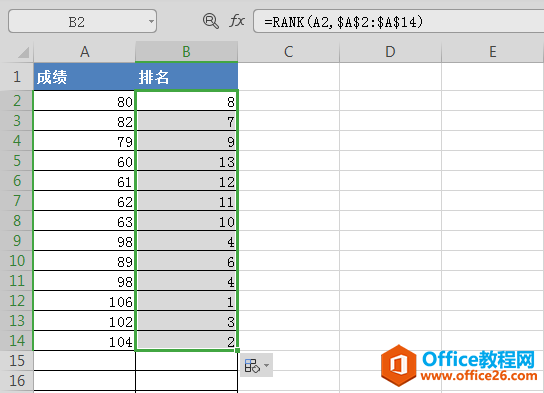Image resolution: width=544 pixels, height=393 pixels.
Task: Select cell with score 63
Action: [84, 221]
